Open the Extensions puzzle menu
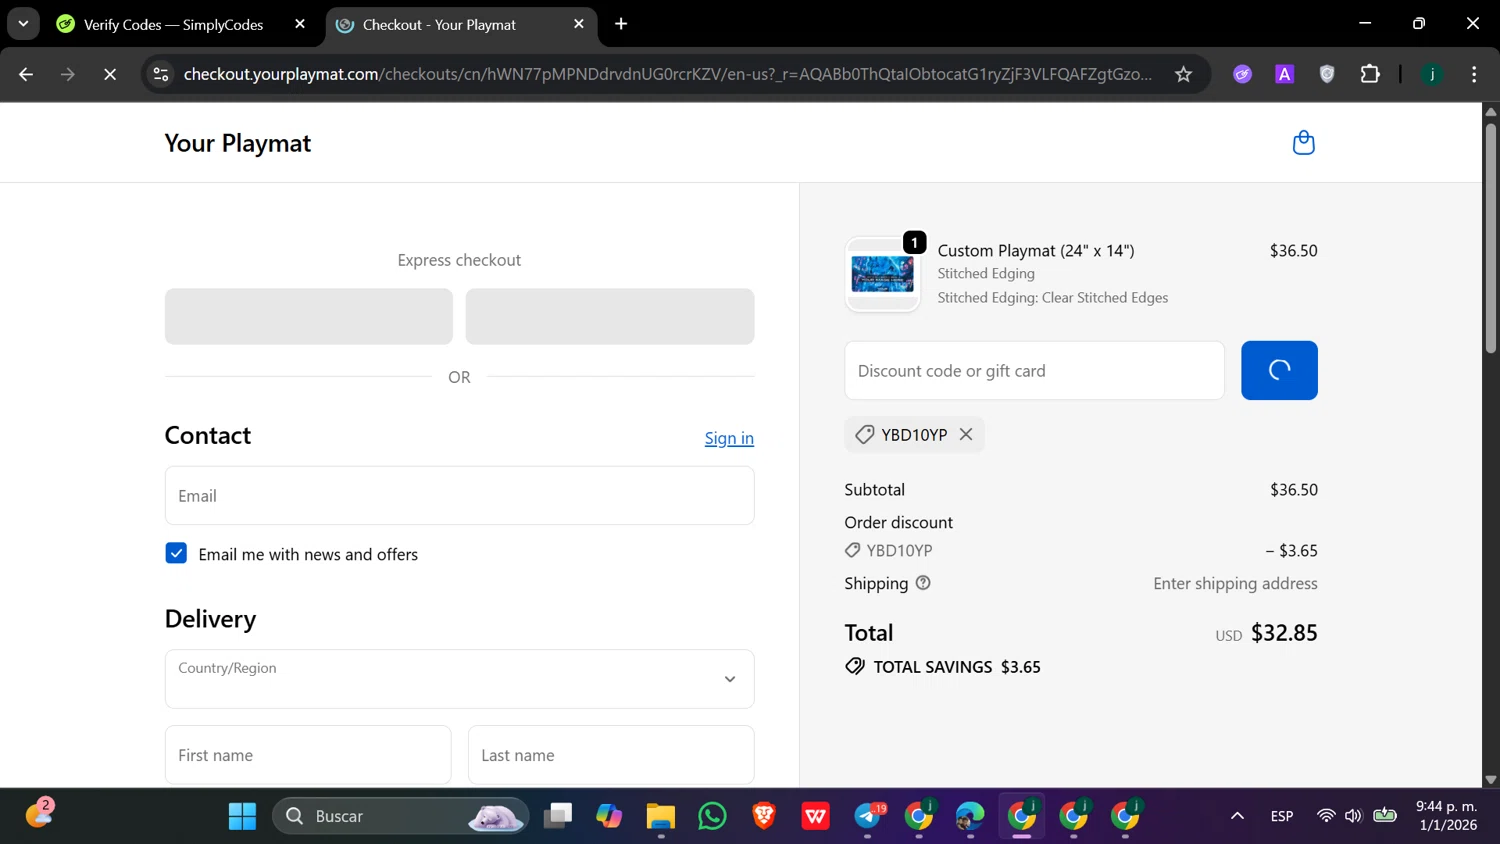Image resolution: width=1500 pixels, height=844 pixels. point(1370,74)
